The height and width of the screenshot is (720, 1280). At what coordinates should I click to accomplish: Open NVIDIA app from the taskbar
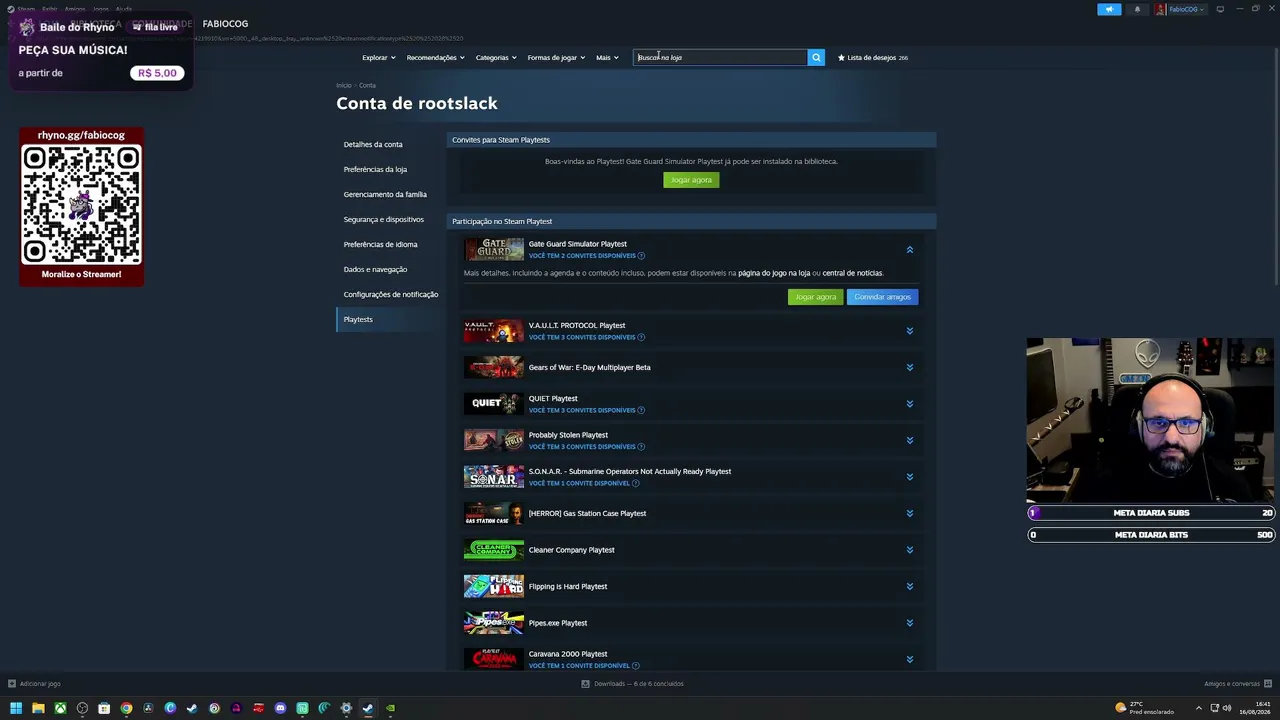pyautogui.click(x=390, y=708)
